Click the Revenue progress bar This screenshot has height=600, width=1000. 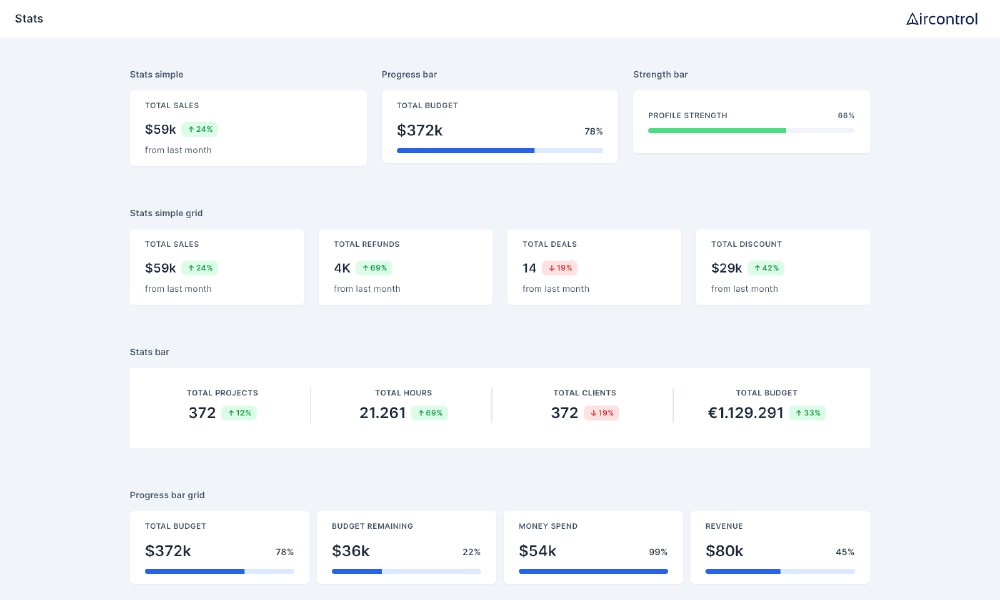780,572
